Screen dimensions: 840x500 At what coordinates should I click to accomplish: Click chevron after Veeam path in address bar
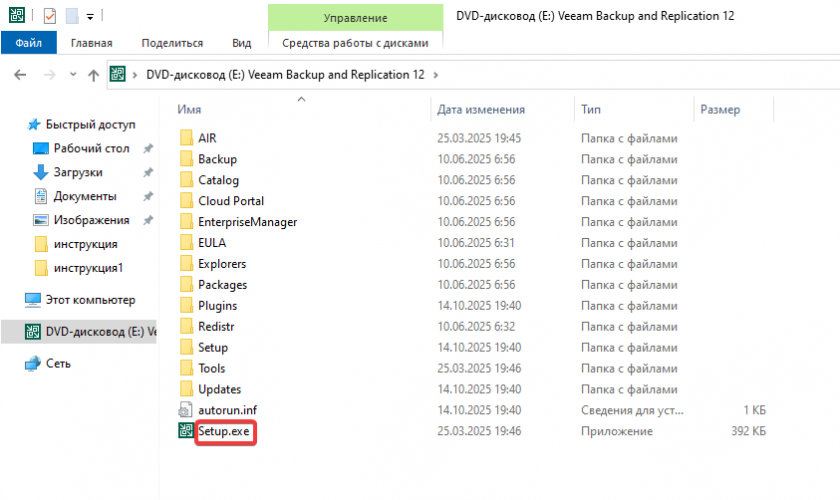coord(435,75)
